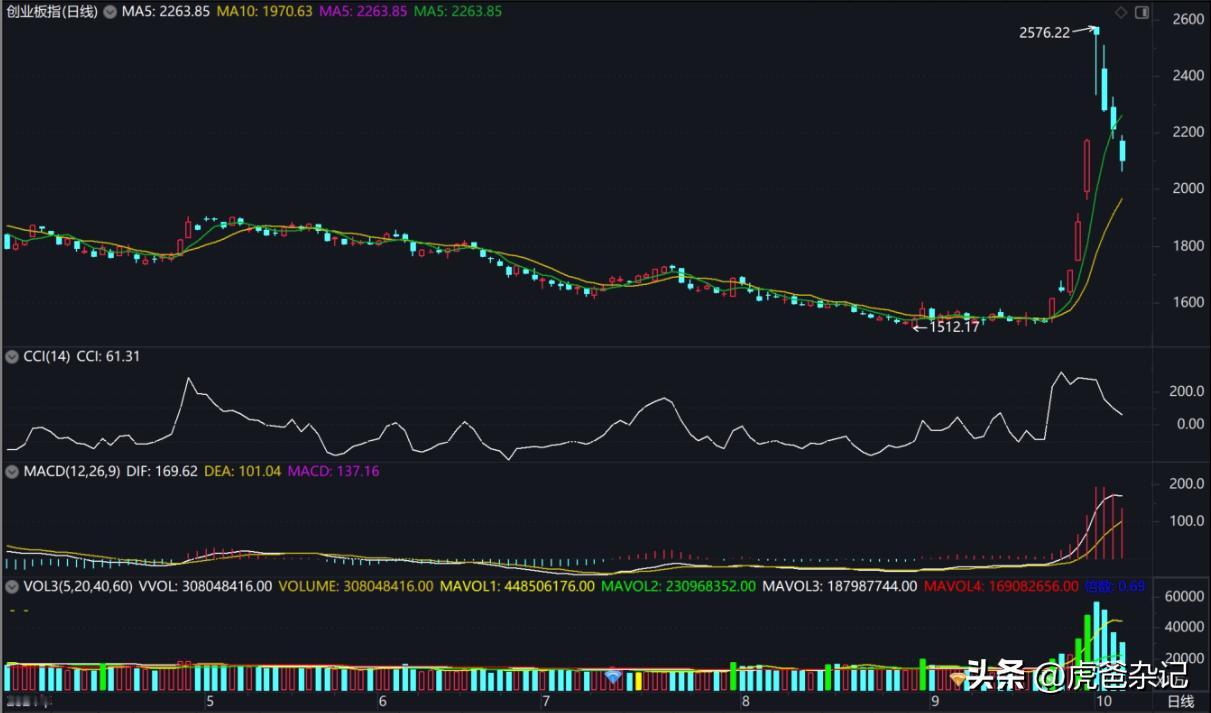Click the 2600 price axis label
1211x713 pixels.
point(1189,19)
